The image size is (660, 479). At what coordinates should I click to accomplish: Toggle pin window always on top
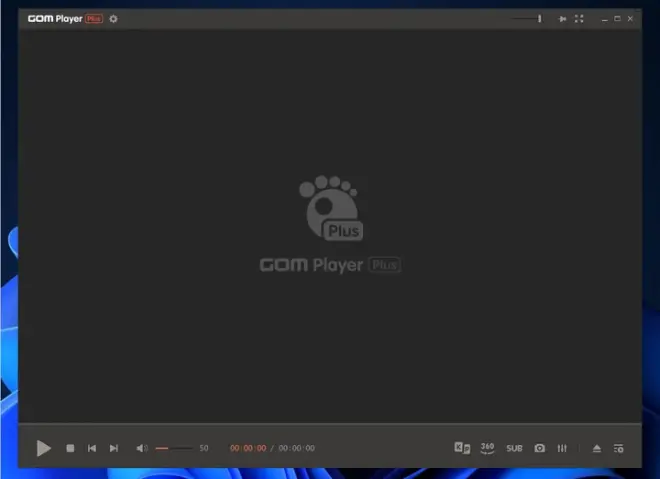pyautogui.click(x=562, y=19)
